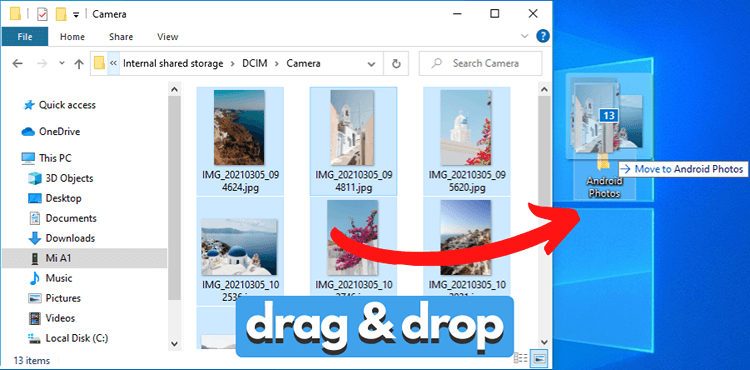This screenshot has width=750, height=370.
Task: Switch to Details view in status bar
Action: tap(521, 358)
